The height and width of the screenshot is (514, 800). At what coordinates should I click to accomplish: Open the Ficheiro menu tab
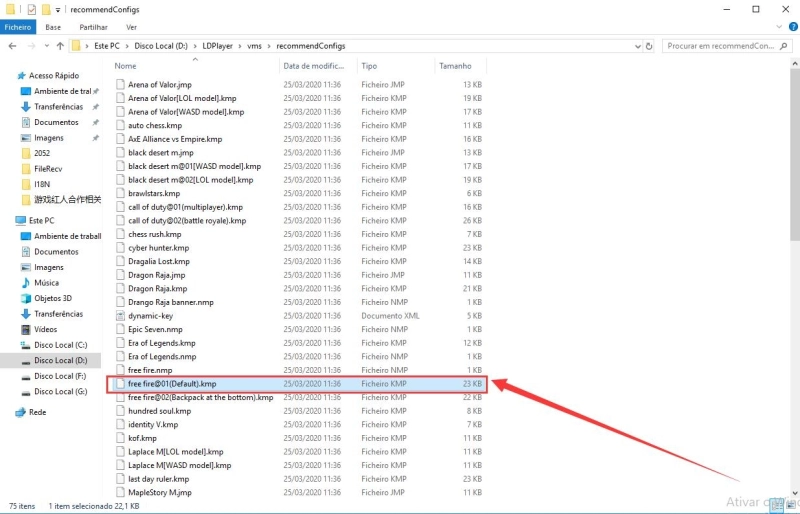(18, 27)
